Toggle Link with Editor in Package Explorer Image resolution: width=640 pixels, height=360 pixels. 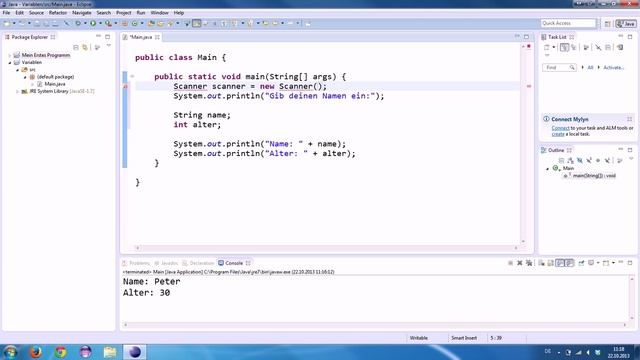pyautogui.click(x=85, y=47)
